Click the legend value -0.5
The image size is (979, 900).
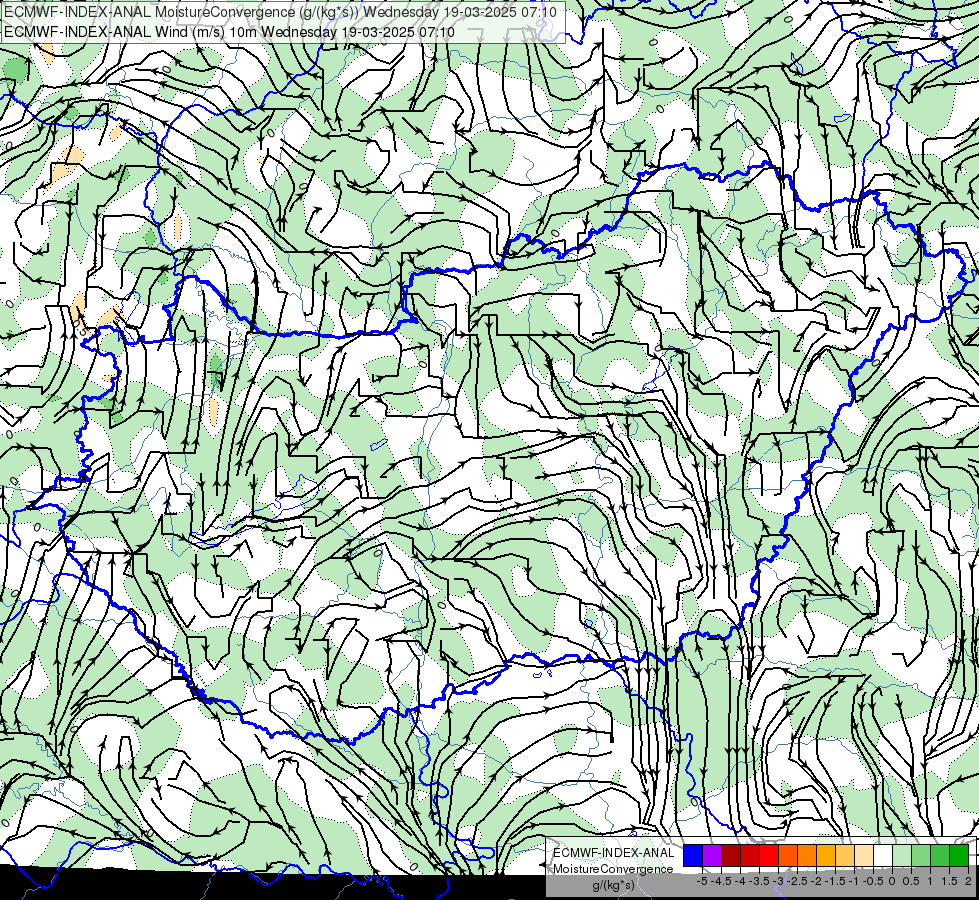[872, 881]
